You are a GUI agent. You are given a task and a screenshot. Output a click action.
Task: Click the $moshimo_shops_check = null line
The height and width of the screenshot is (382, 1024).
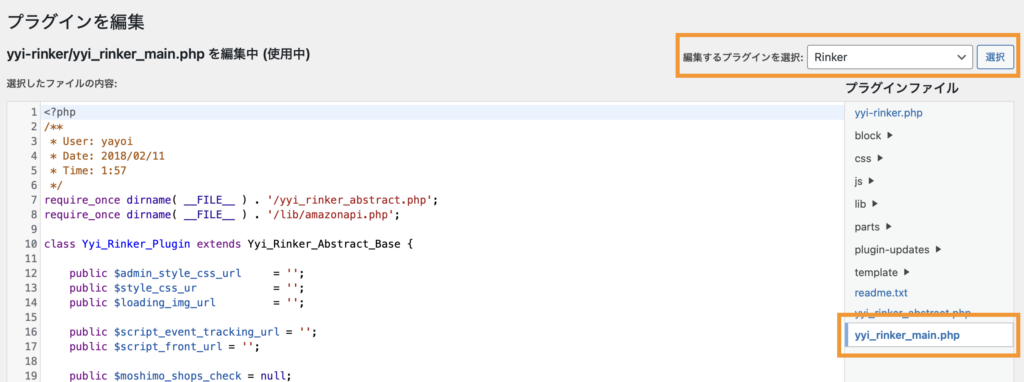coord(180,375)
